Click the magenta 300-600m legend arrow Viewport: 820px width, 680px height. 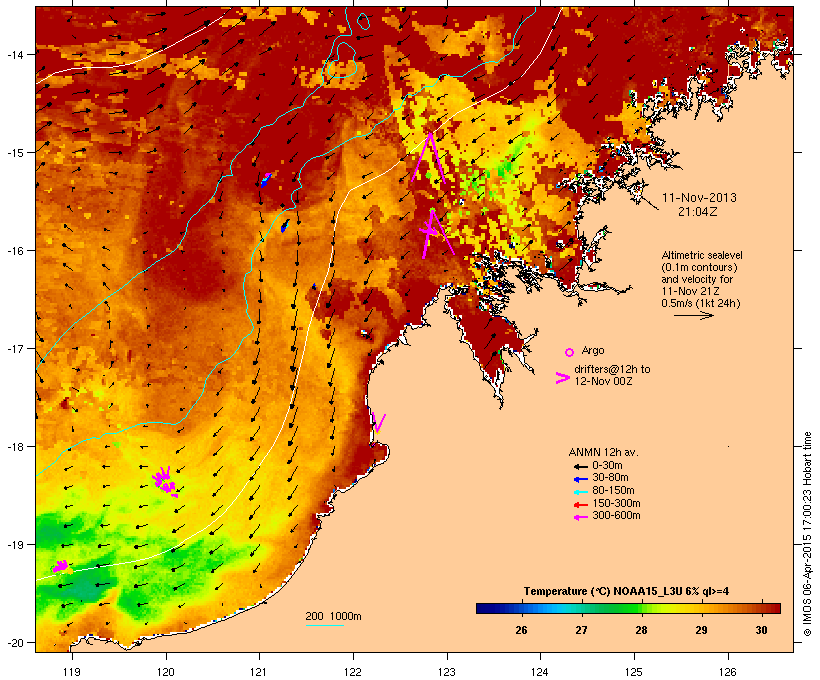[x=580, y=517]
